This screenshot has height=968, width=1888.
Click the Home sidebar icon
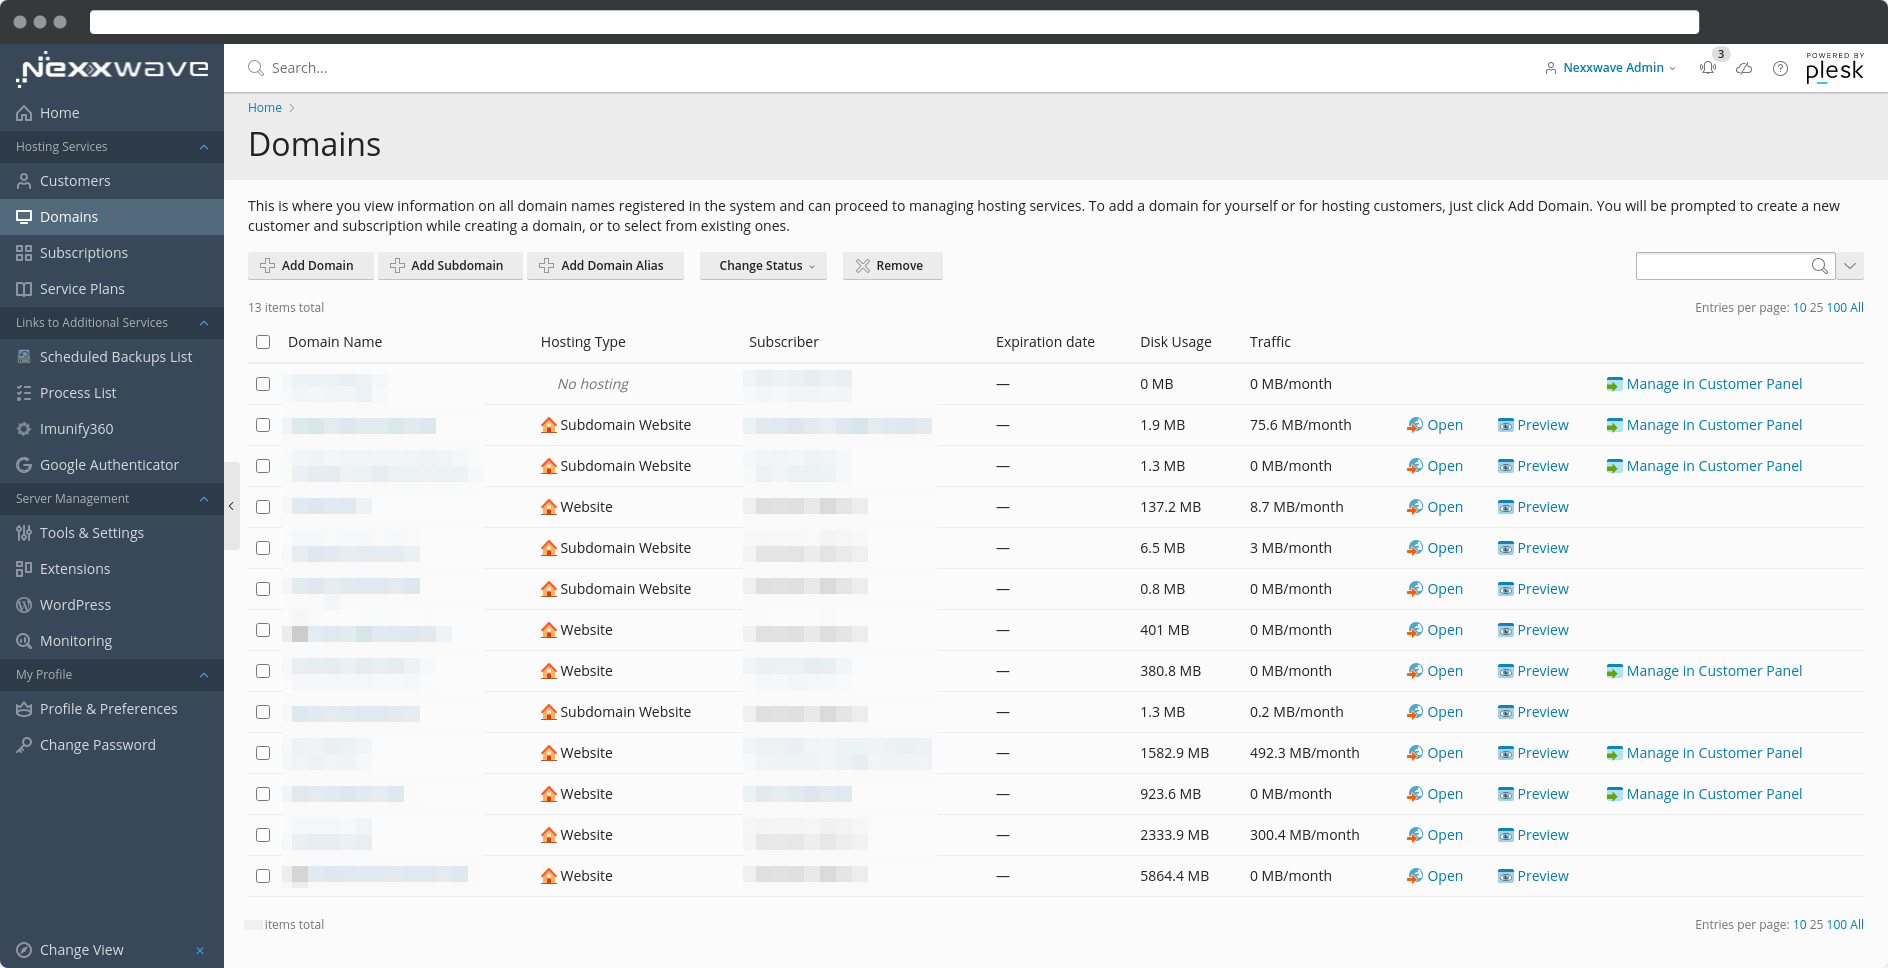pos(24,113)
